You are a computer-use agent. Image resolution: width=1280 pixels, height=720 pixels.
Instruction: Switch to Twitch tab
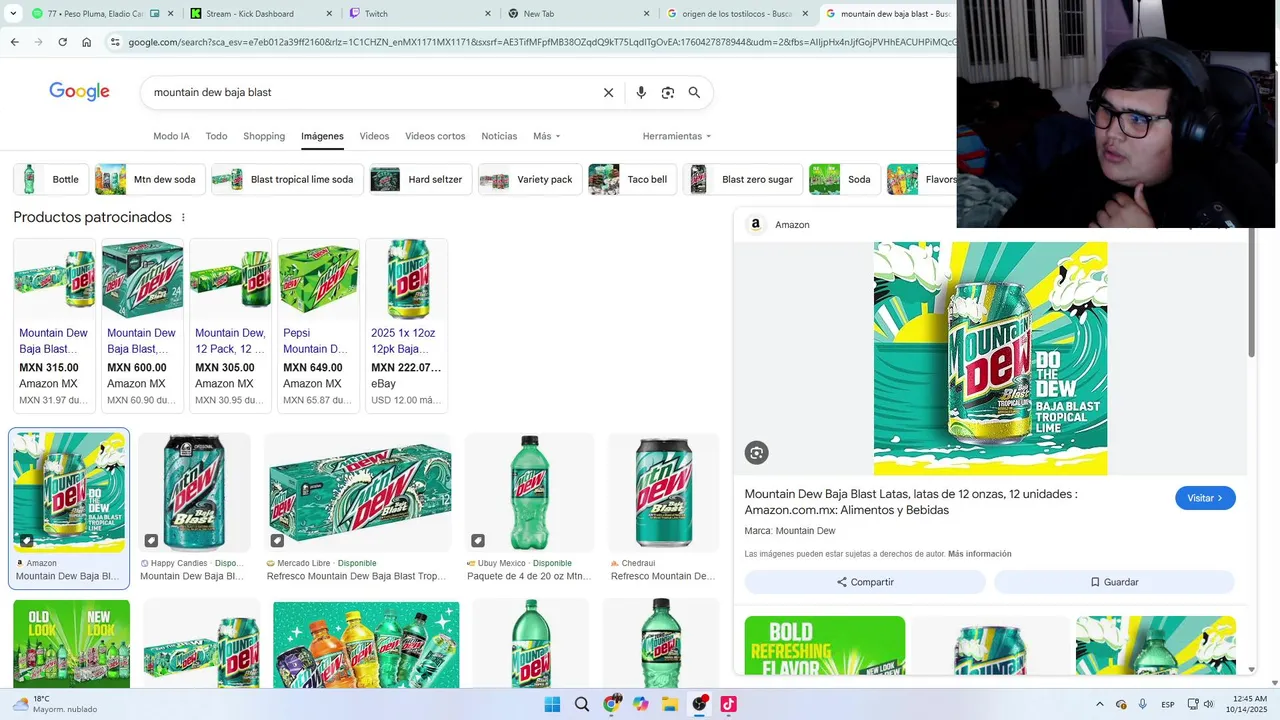[x=420, y=14]
